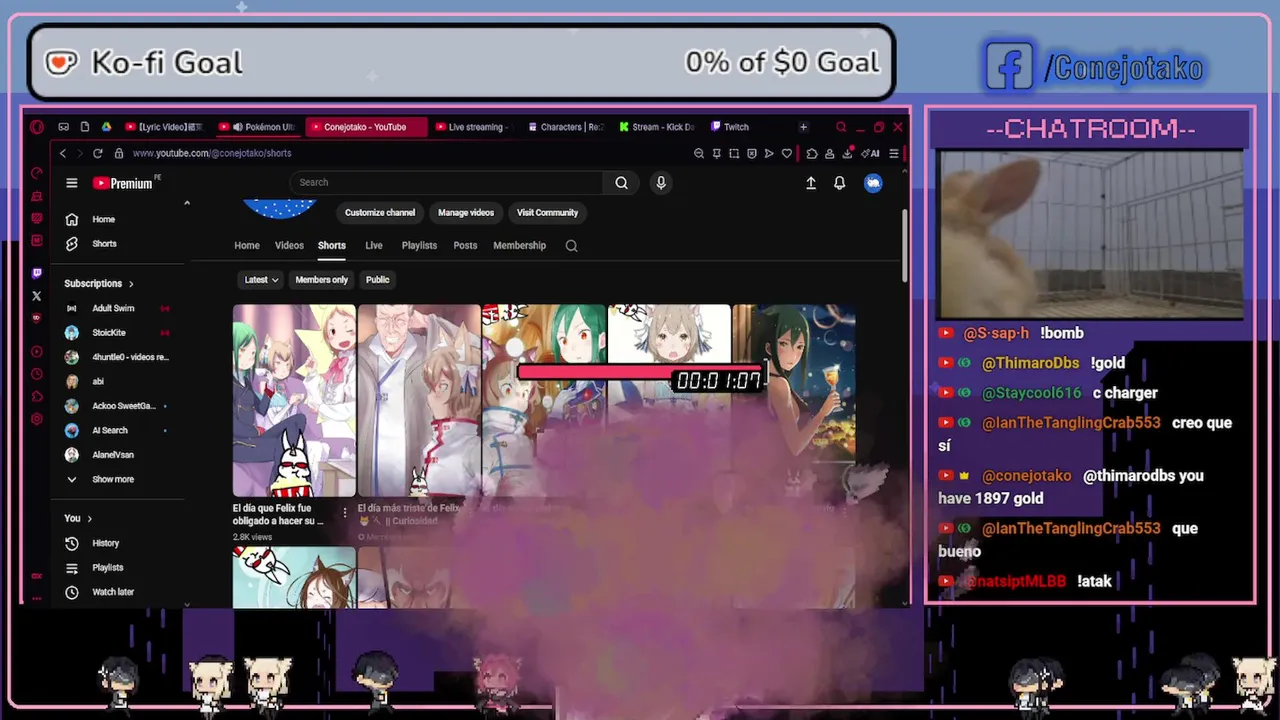Image resolution: width=1280 pixels, height=720 pixels.
Task: Click the search magnifier button
Action: [x=621, y=182]
